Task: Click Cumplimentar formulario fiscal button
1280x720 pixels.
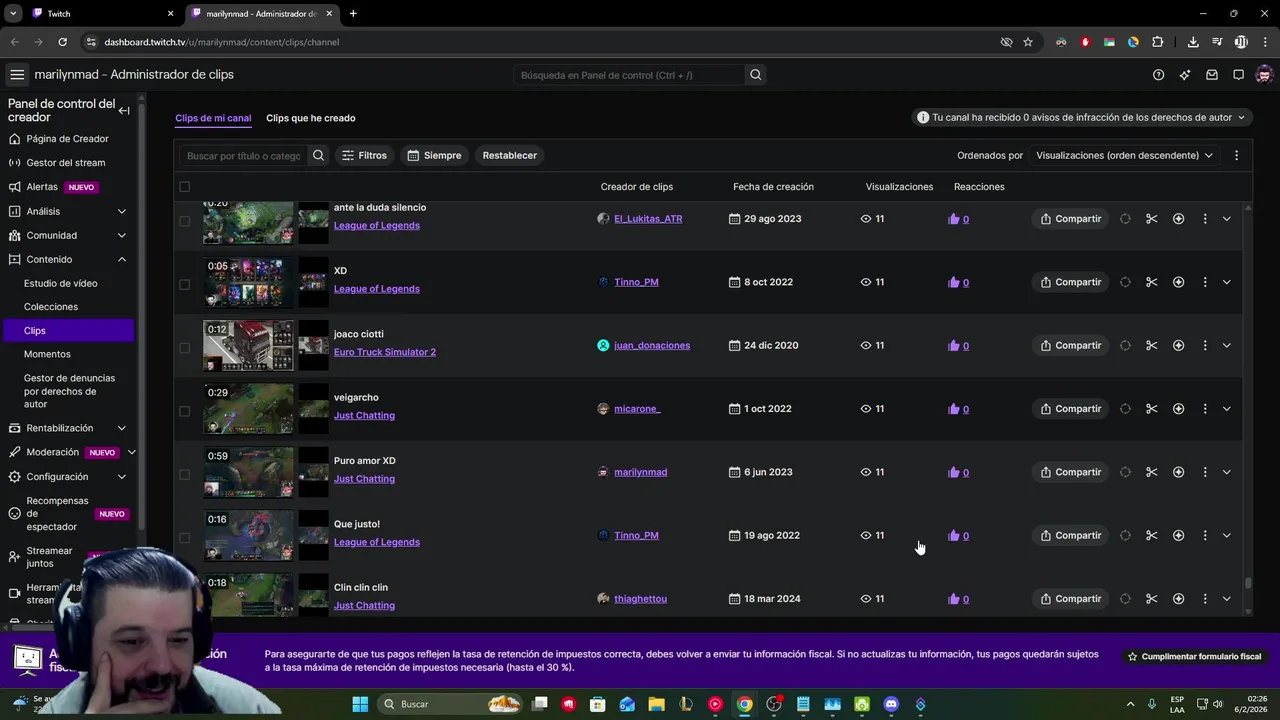Action: (x=1194, y=657)
